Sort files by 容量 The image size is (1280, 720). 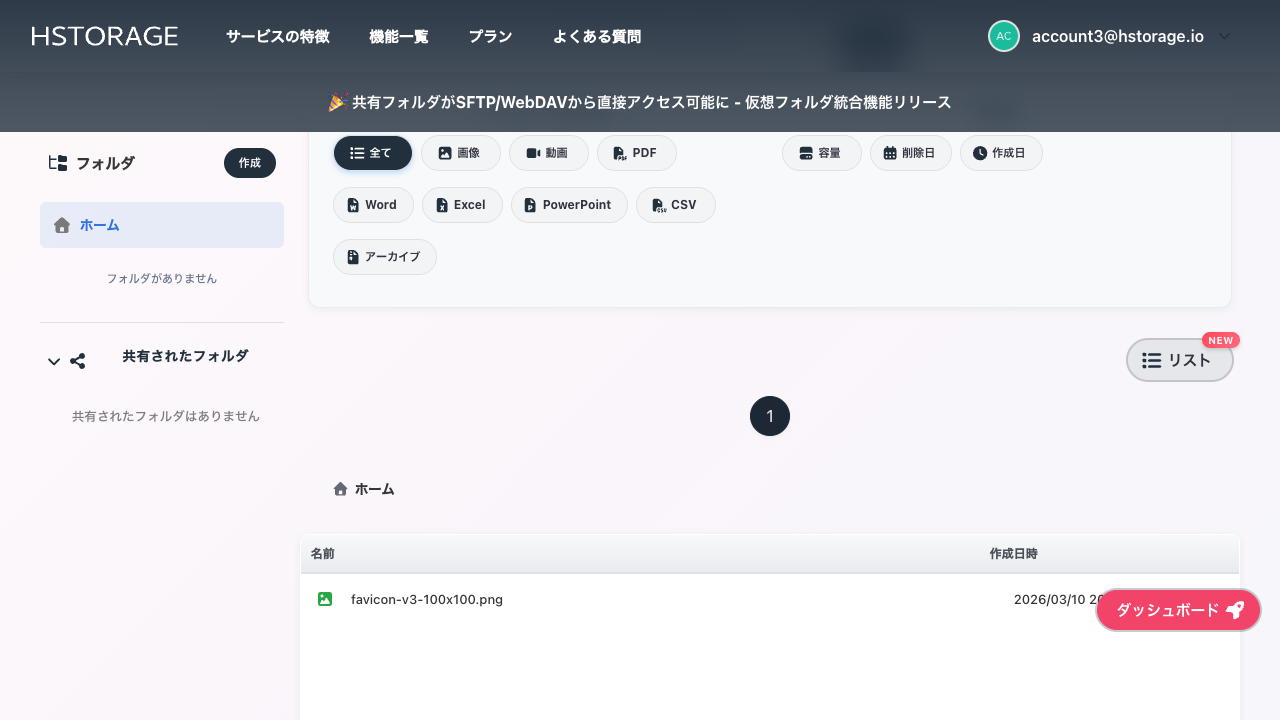(x=822, y=153)
